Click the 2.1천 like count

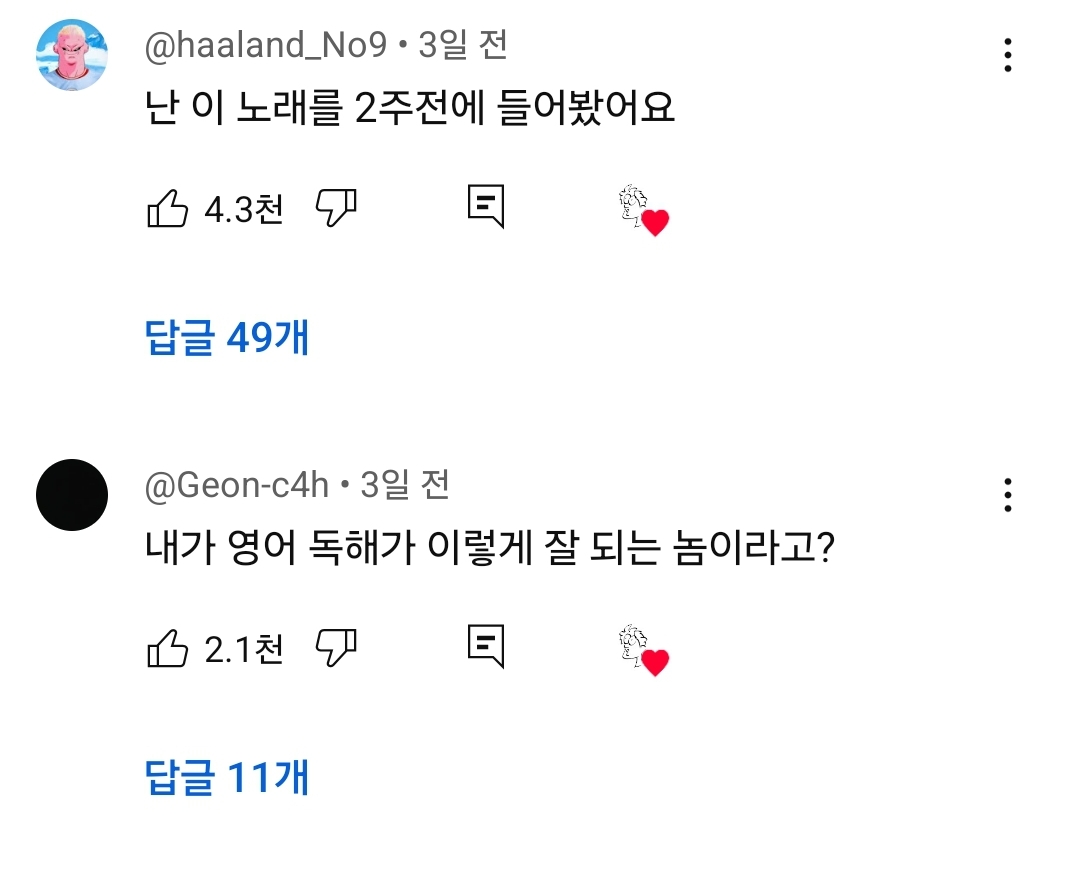(x=244, y=650)
